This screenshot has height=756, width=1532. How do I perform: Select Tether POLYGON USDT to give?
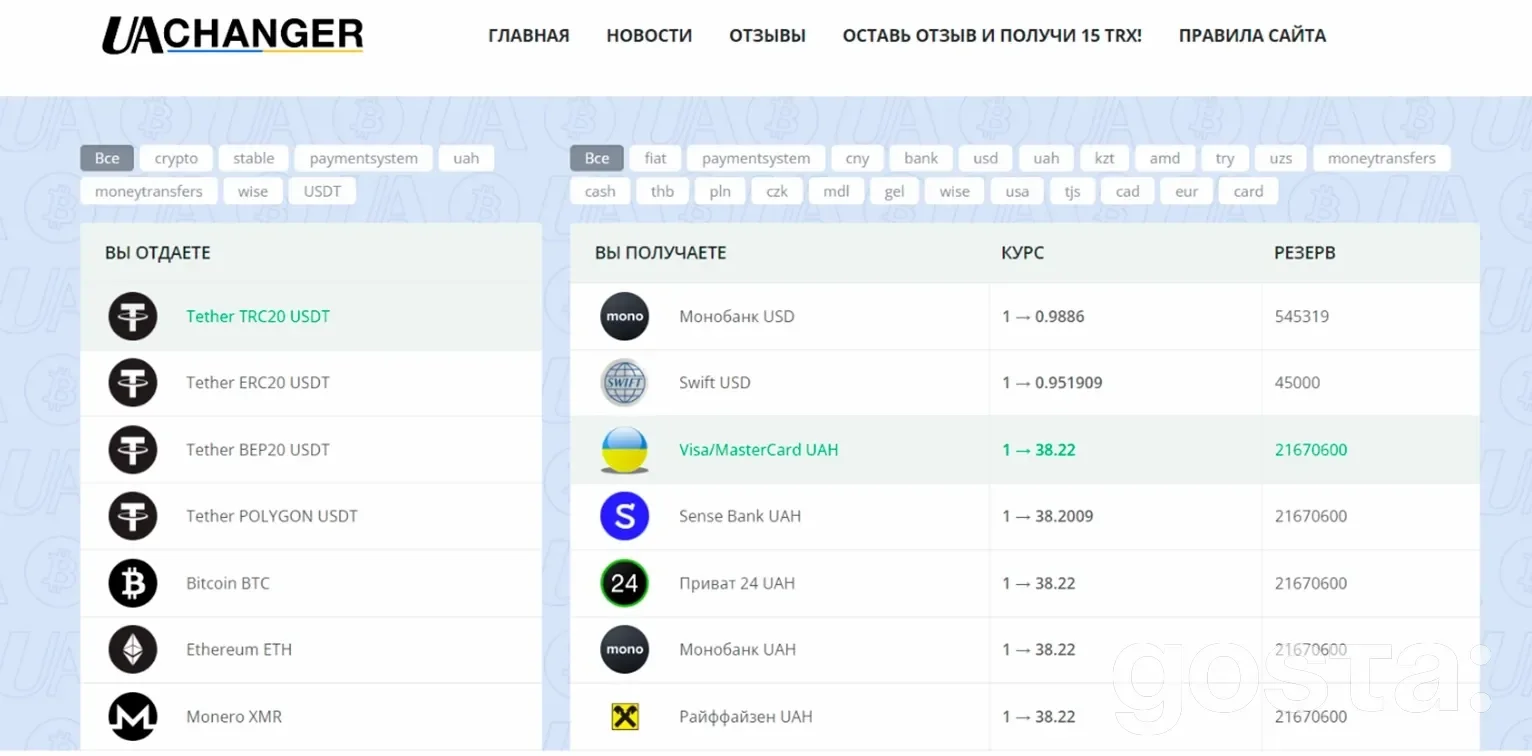(x=311, y=516)
